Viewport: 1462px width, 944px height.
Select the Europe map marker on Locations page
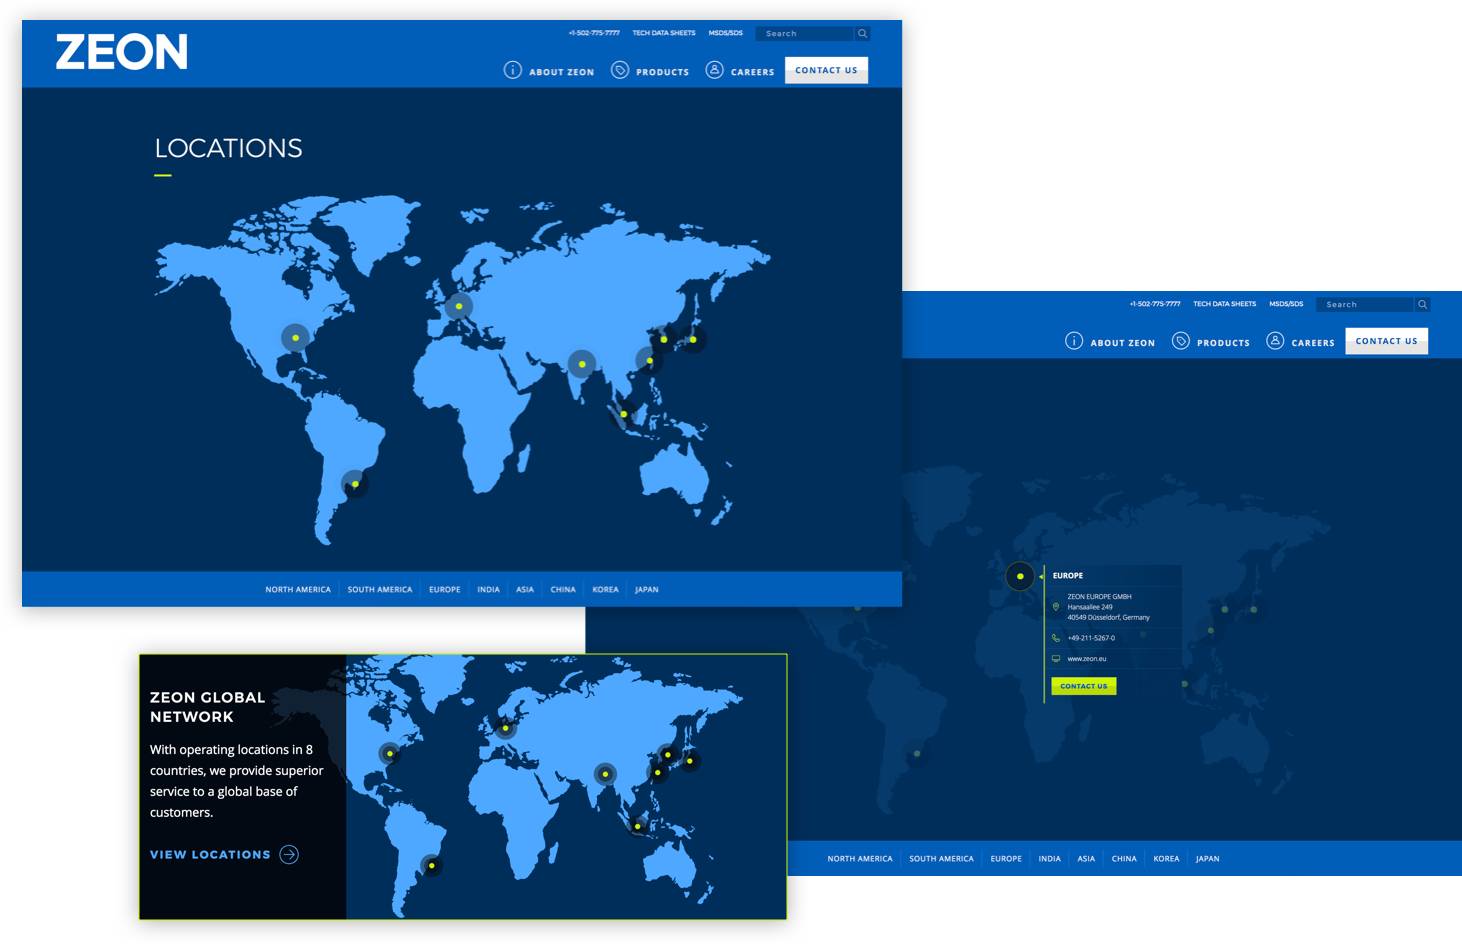(459, 306)
